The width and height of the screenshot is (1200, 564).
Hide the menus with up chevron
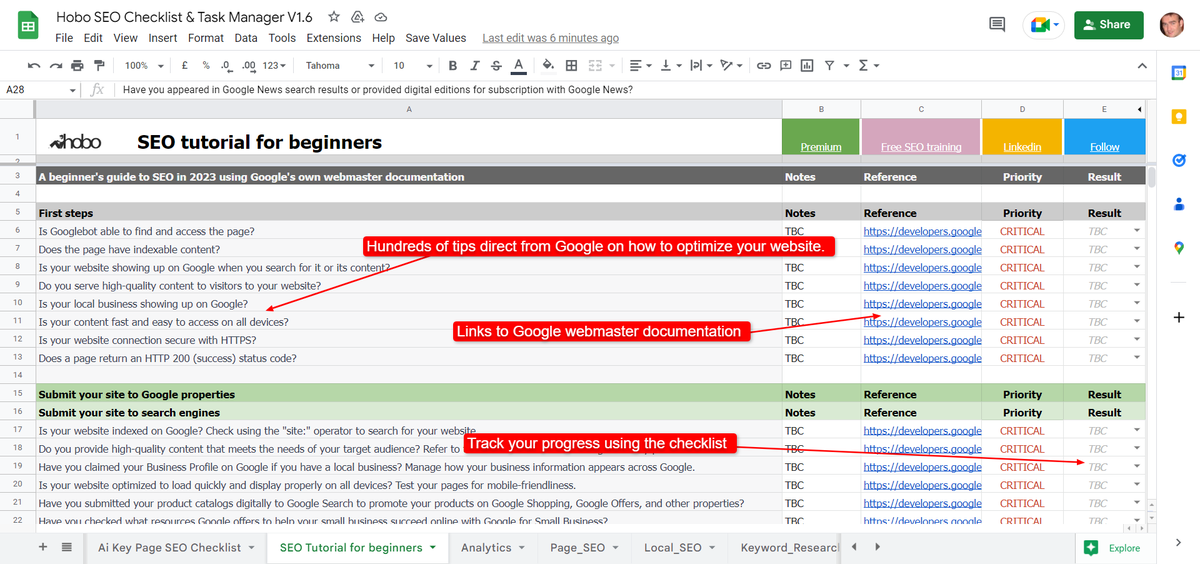coord(1143,66)
